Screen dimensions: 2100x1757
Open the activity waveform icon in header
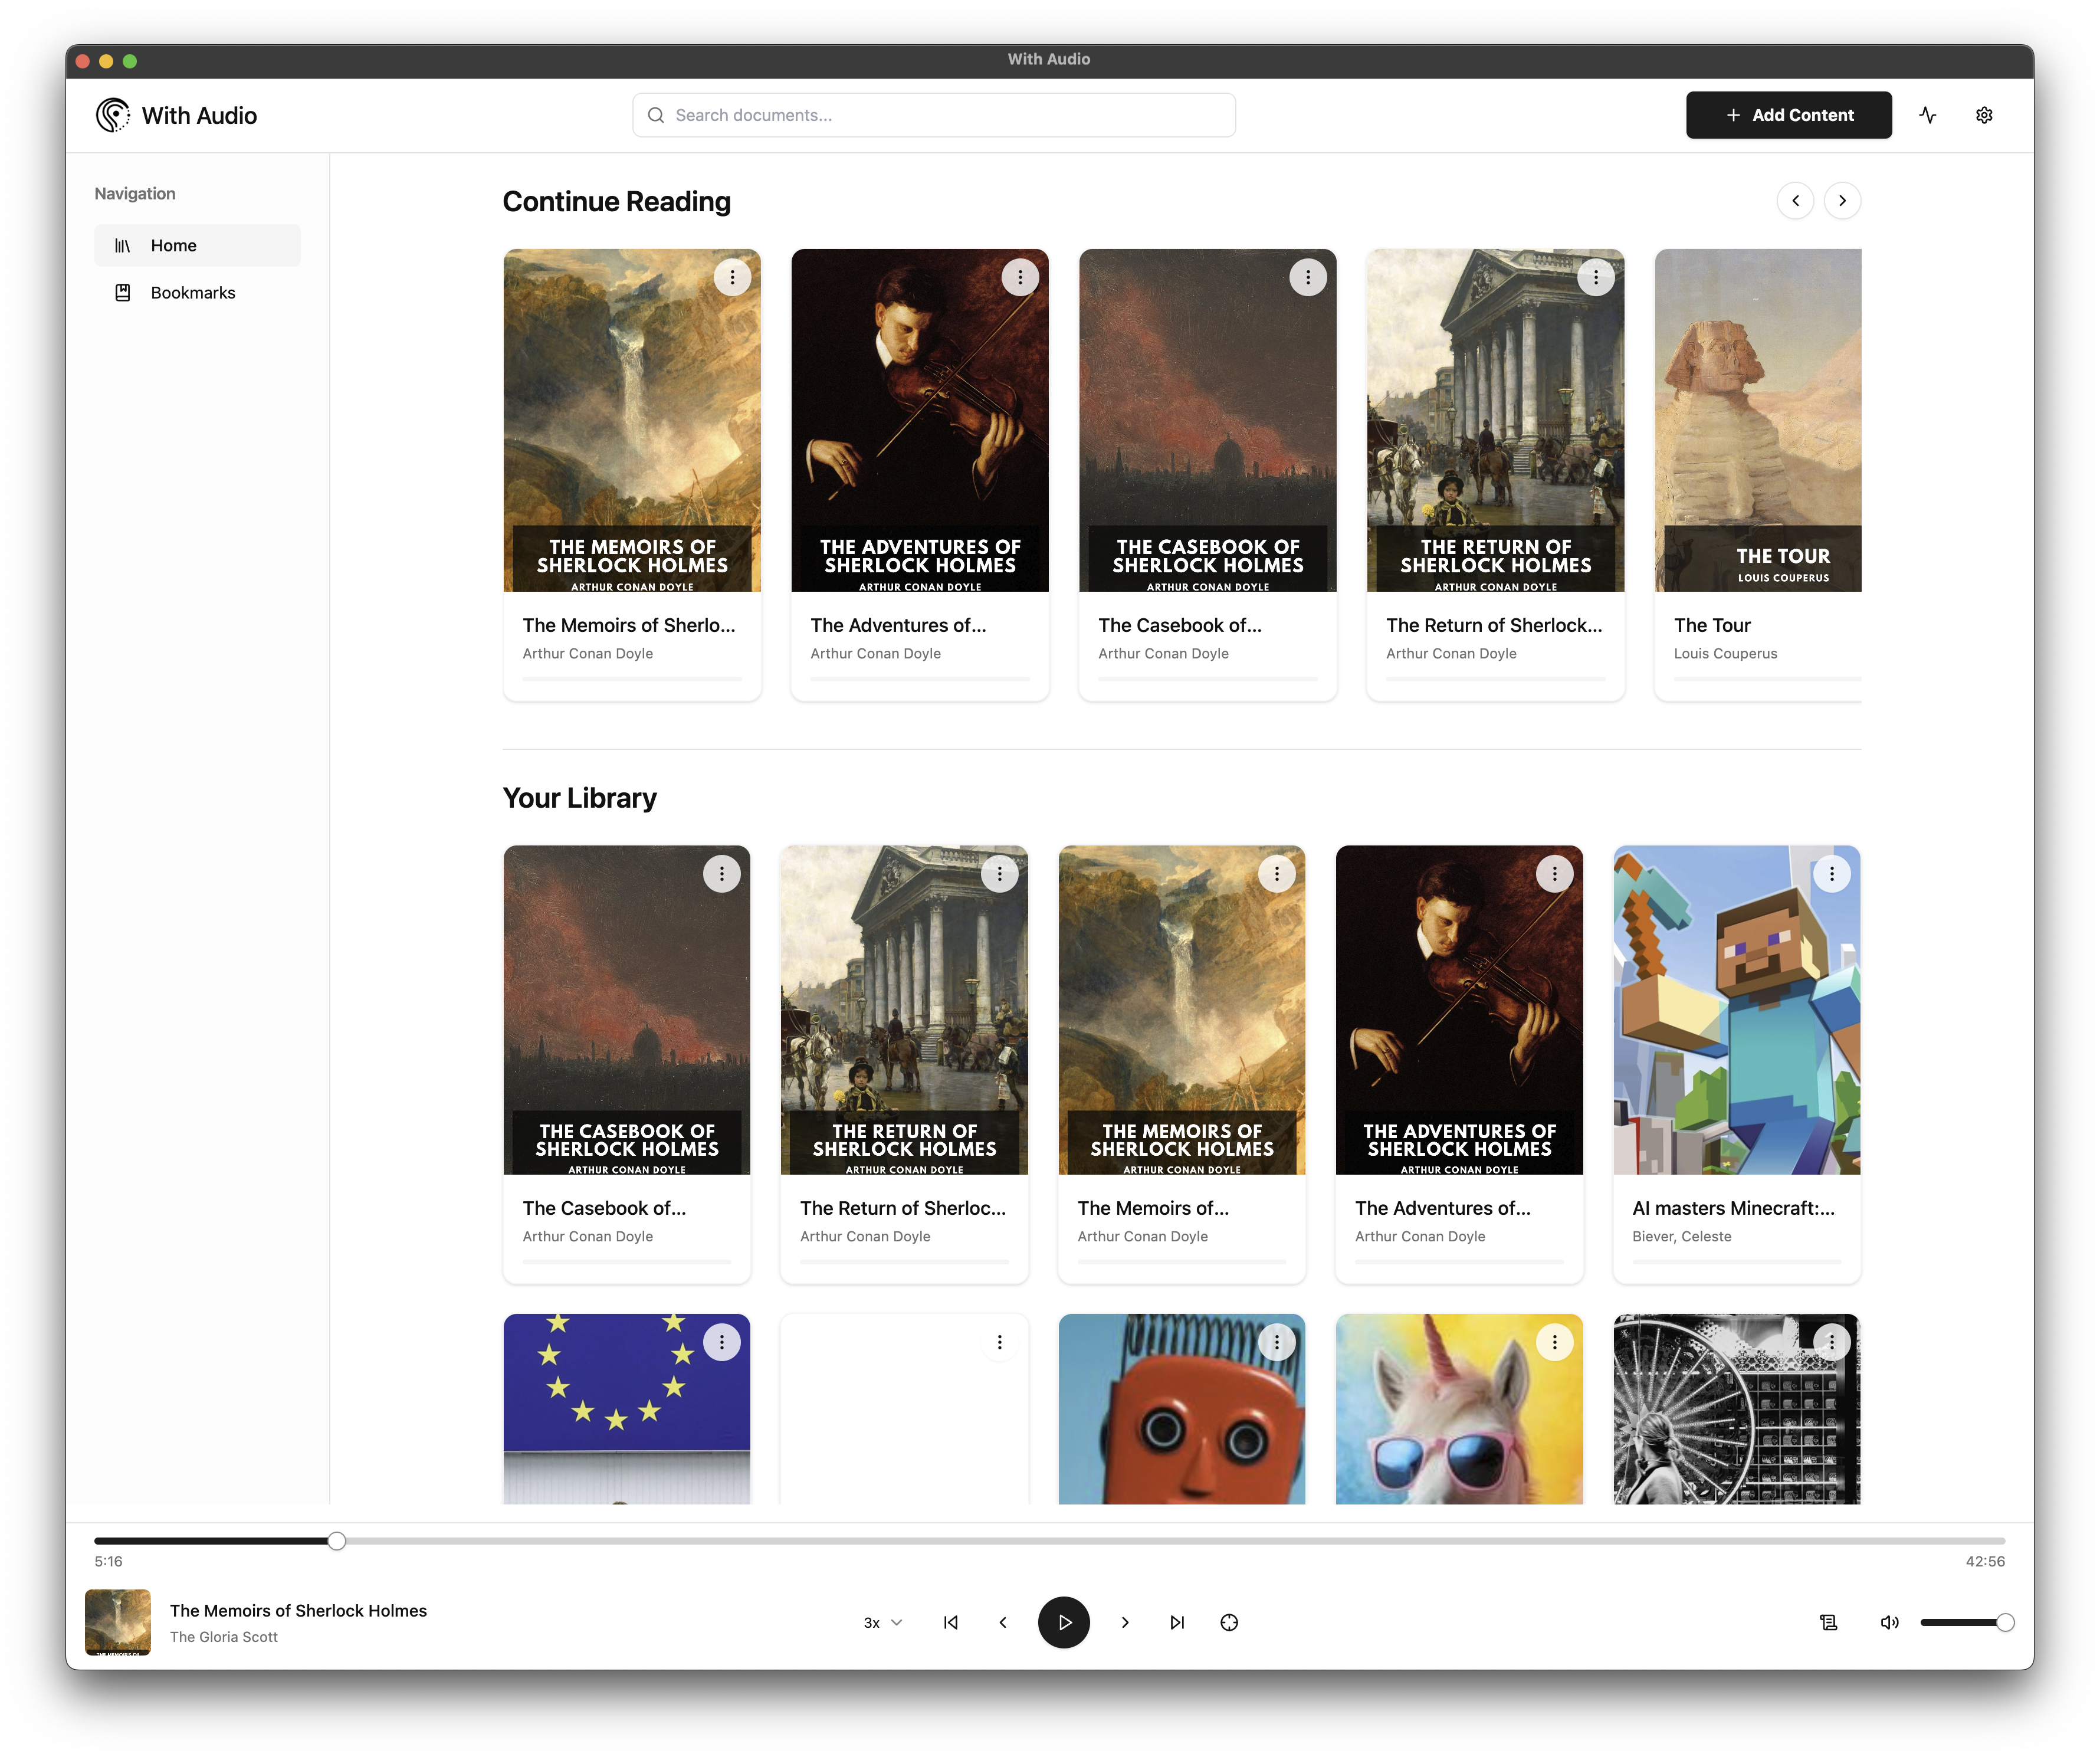1928,115
